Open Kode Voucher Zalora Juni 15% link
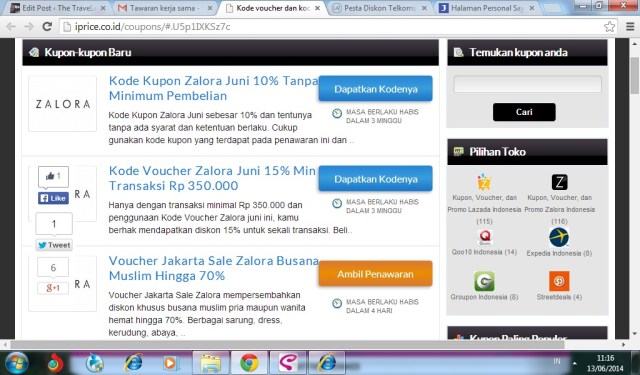This screenshot has width=640, height=375. pyautogui.click(x=213, y=178)
